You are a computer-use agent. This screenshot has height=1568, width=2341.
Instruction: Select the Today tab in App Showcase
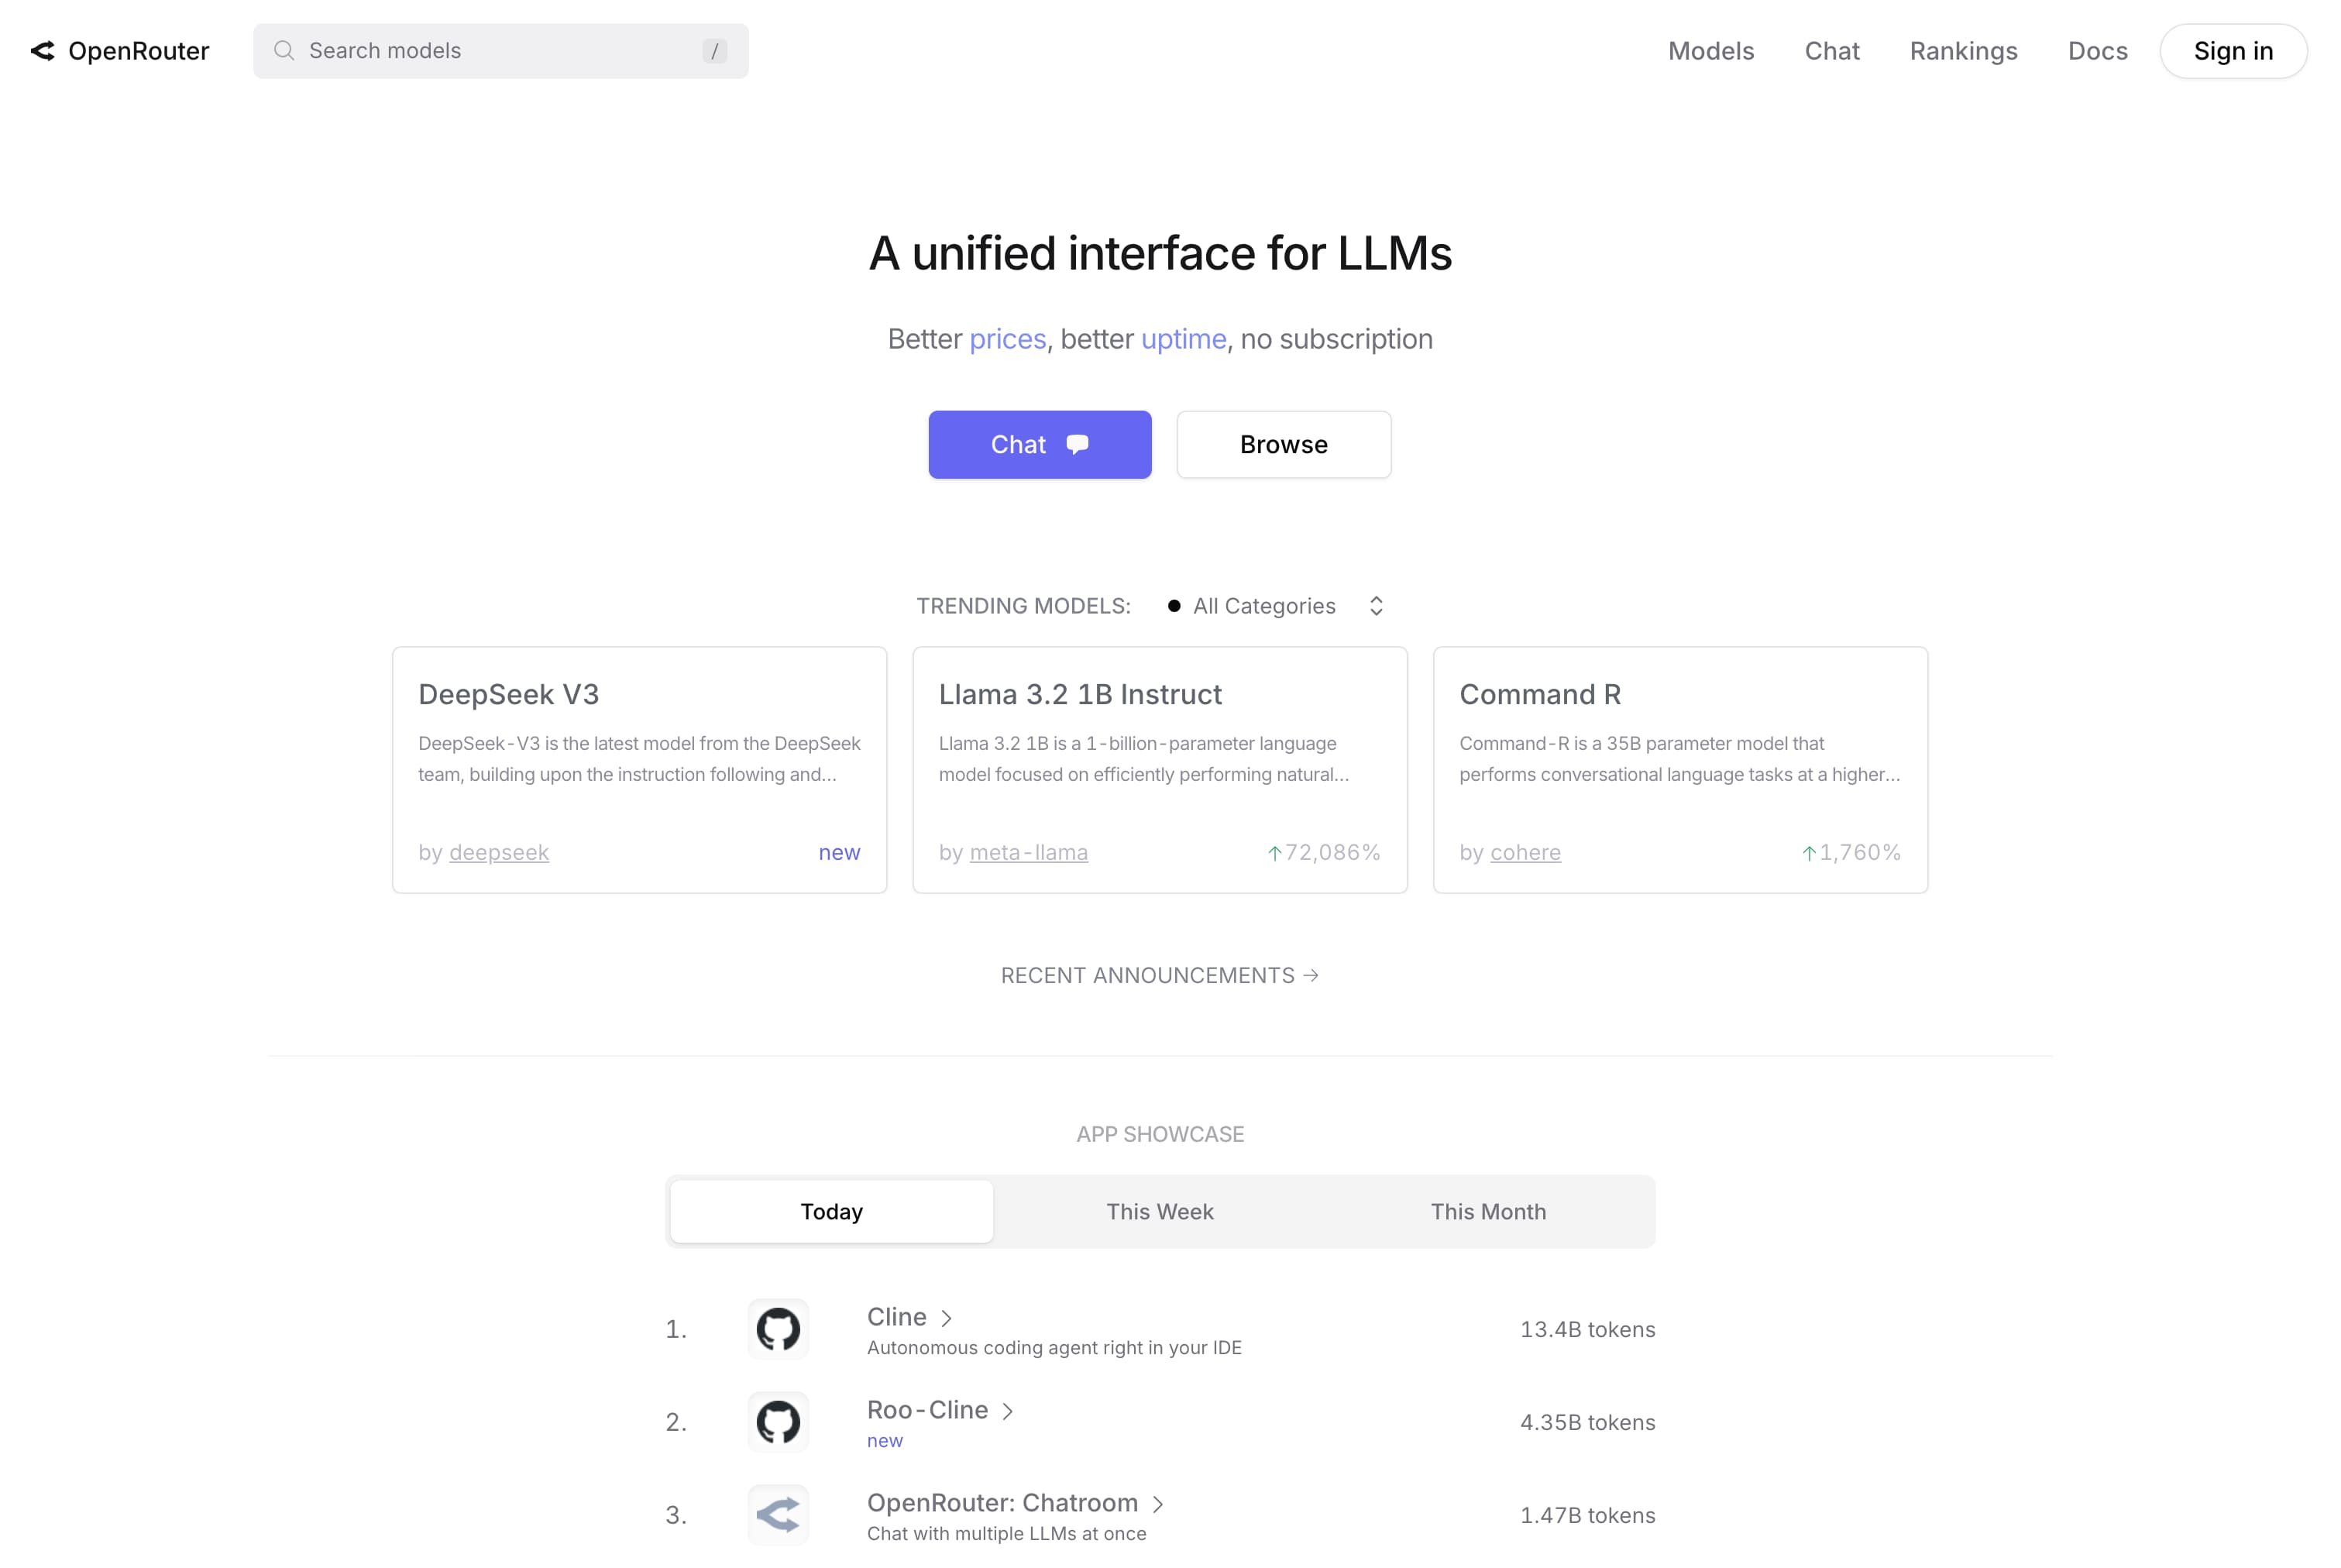(x=831, y=1211)
